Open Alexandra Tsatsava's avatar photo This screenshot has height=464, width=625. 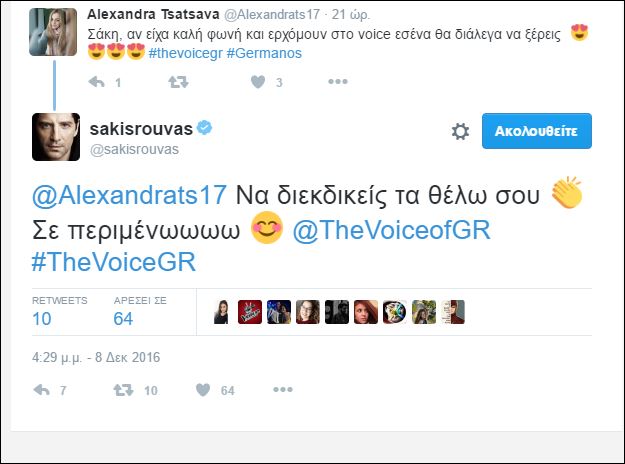click(x=53, y=31)
